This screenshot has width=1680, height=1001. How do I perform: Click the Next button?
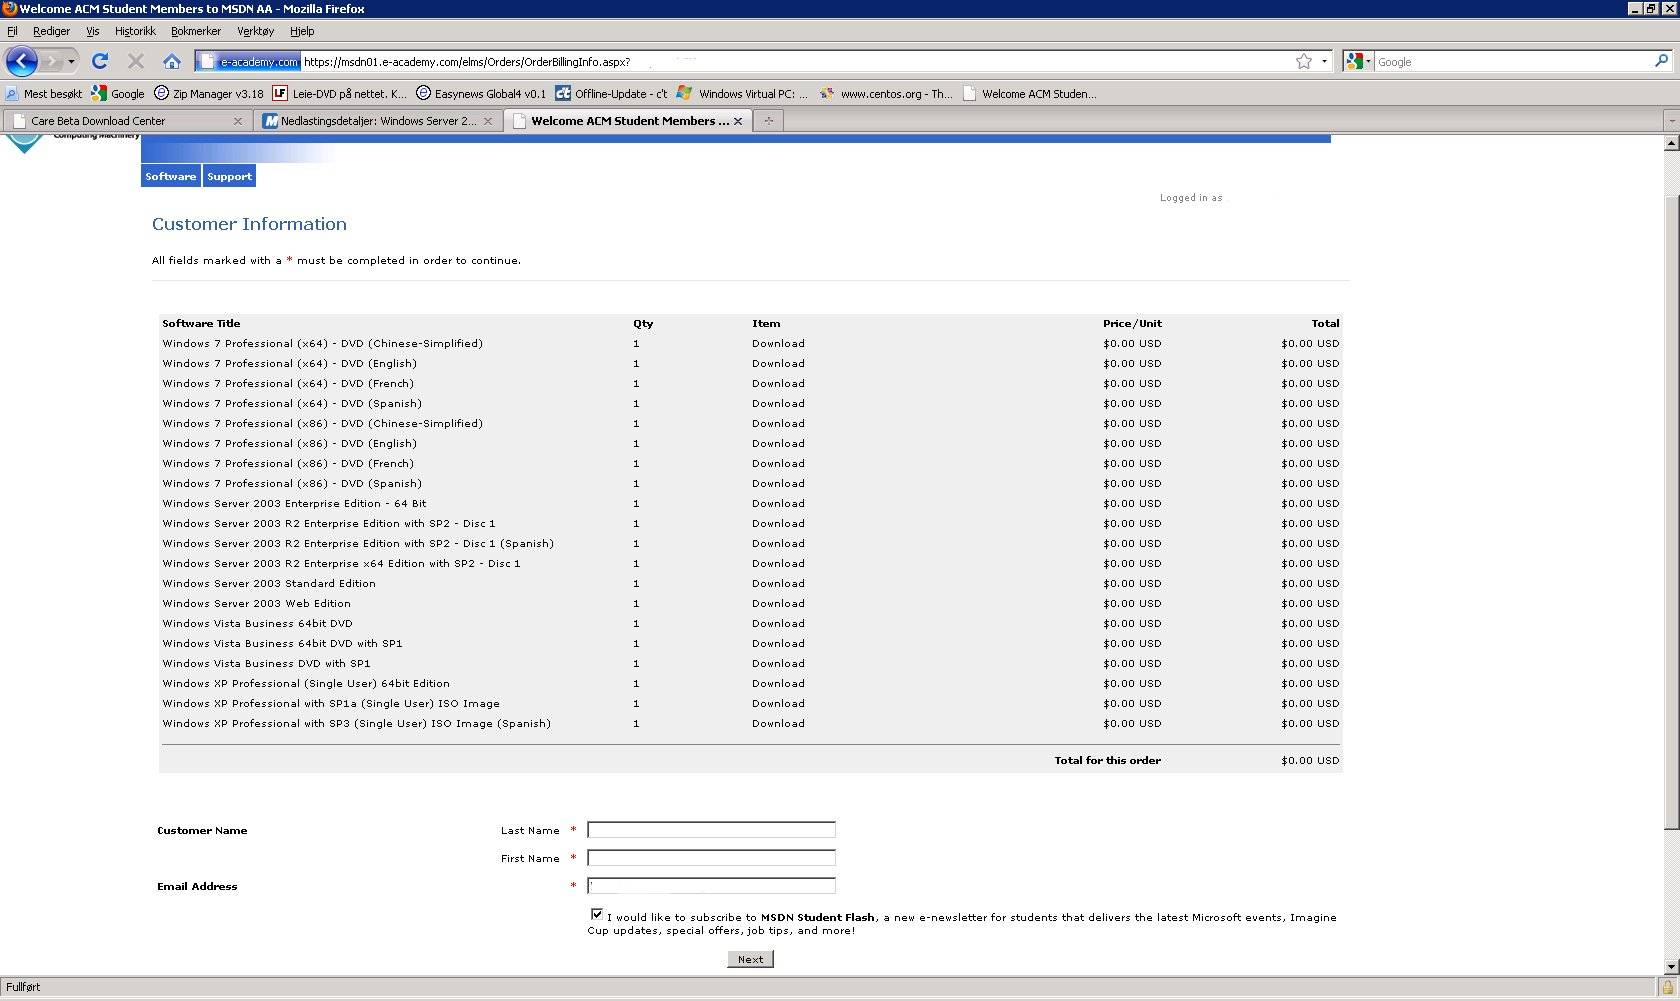[x=750, y=959]
